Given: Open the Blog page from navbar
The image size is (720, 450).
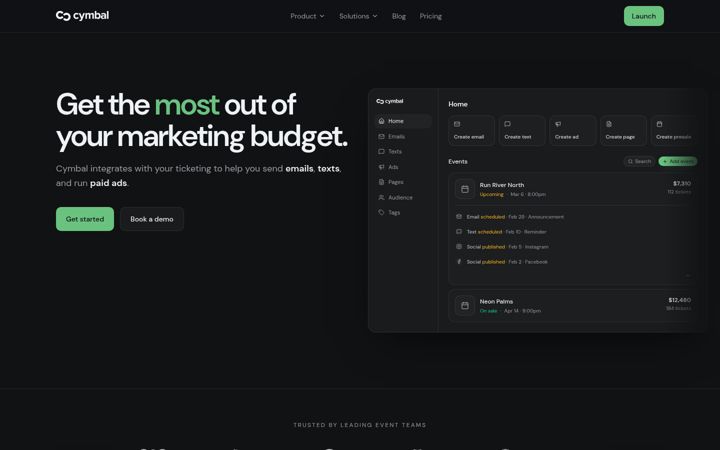Looking at the screenshot, I should point(399,16).
